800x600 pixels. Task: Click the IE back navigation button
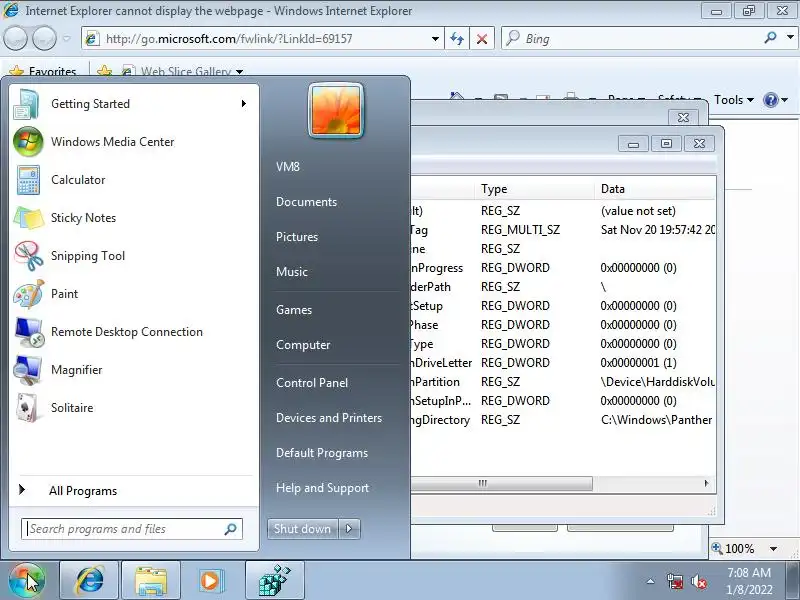click(x=15, y=38)
